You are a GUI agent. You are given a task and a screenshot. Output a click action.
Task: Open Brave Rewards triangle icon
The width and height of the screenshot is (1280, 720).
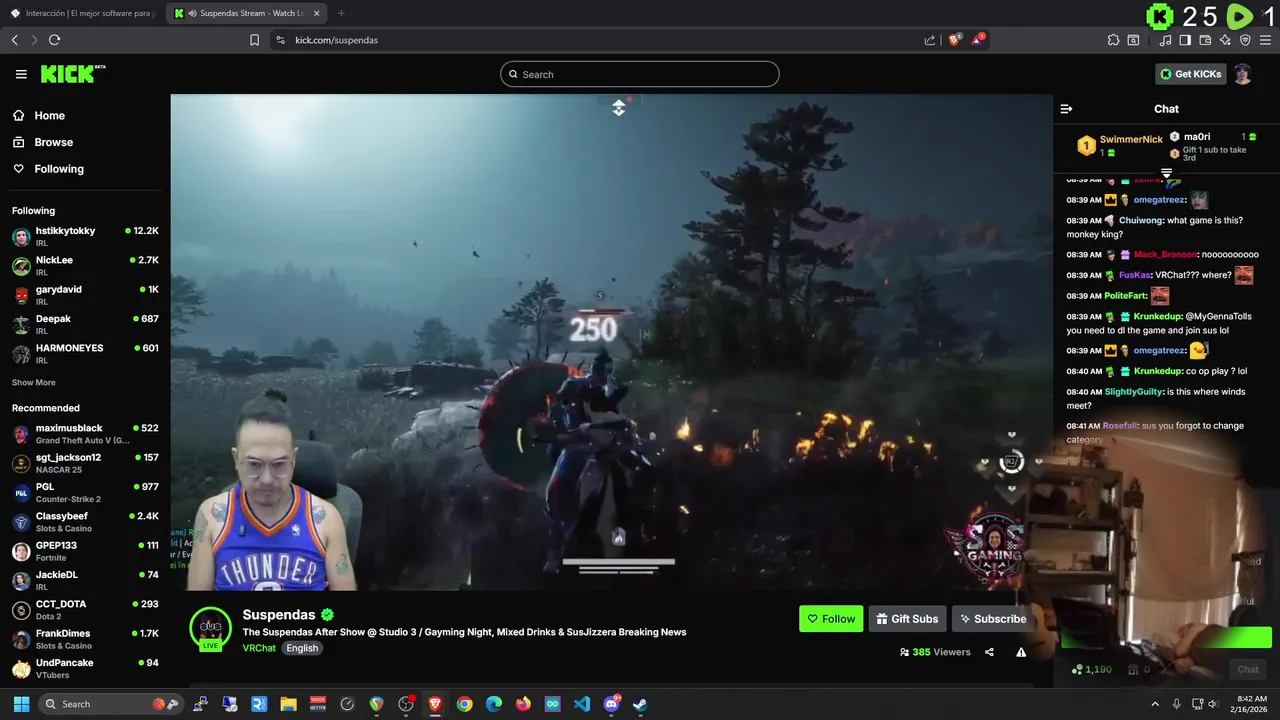(977, 40)
